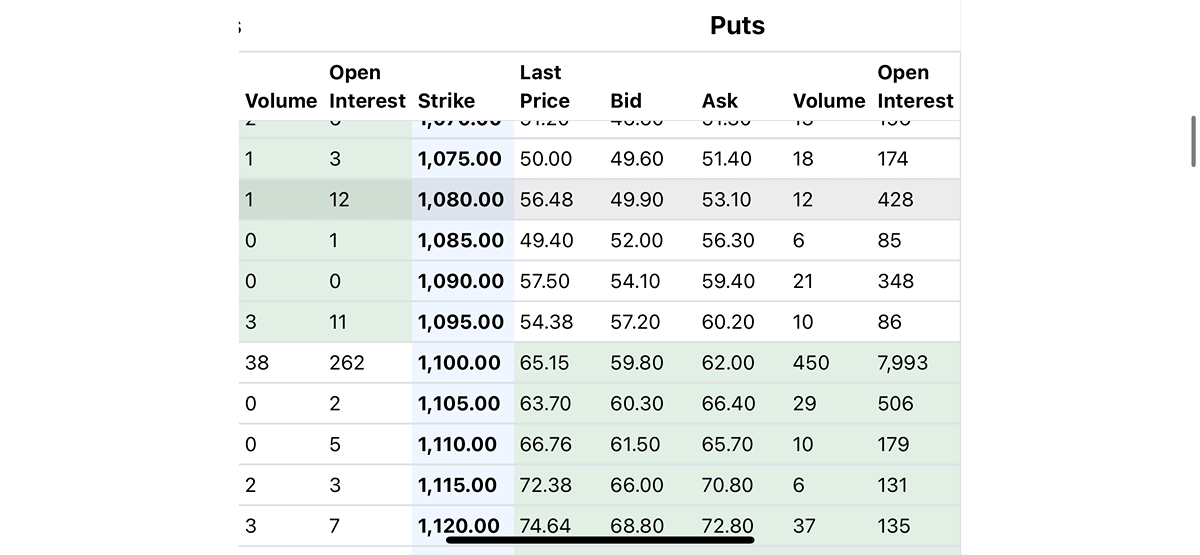This screenshot has height=555, width=1200.
Task: Click the vertical scrollbar thumb
Action: pos(1192,141)
